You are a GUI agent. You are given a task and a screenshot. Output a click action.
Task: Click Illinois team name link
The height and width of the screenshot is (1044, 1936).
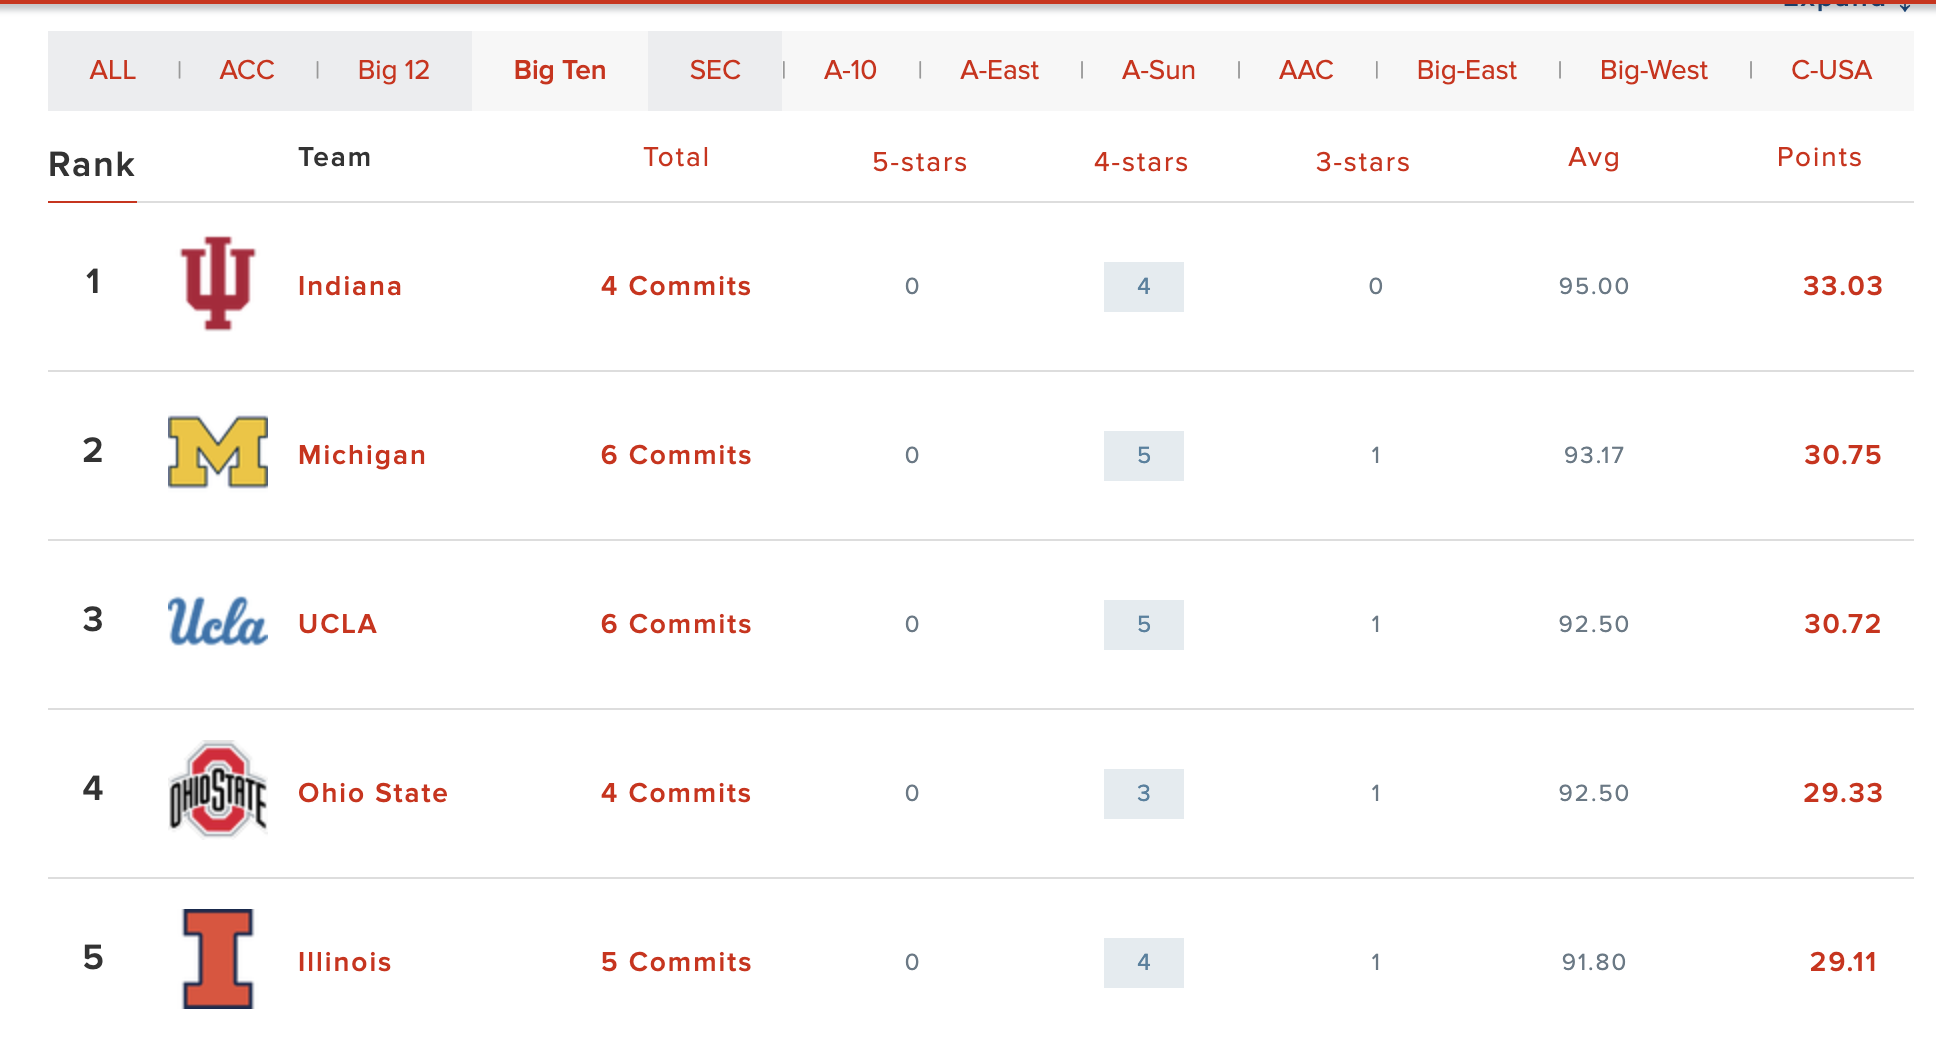[x=344, y=962]
